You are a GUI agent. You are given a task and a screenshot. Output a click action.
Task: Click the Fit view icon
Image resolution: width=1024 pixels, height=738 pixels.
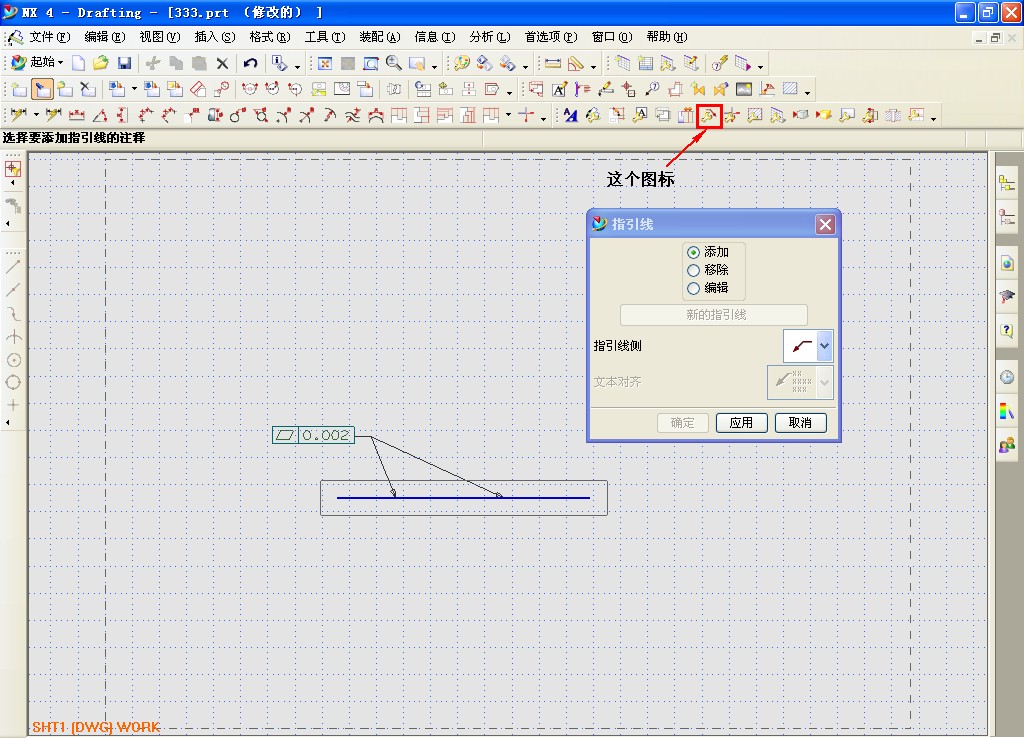pyautogui.click(x=325, y=63)
